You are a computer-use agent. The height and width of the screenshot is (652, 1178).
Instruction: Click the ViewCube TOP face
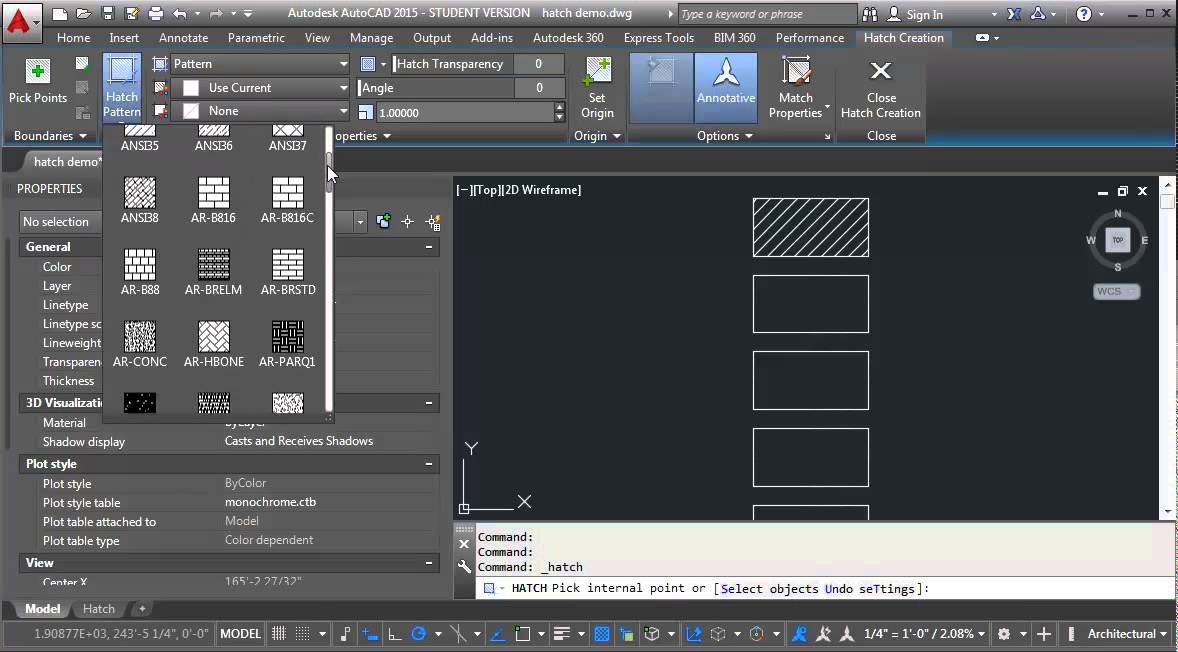pos(1118,240)
